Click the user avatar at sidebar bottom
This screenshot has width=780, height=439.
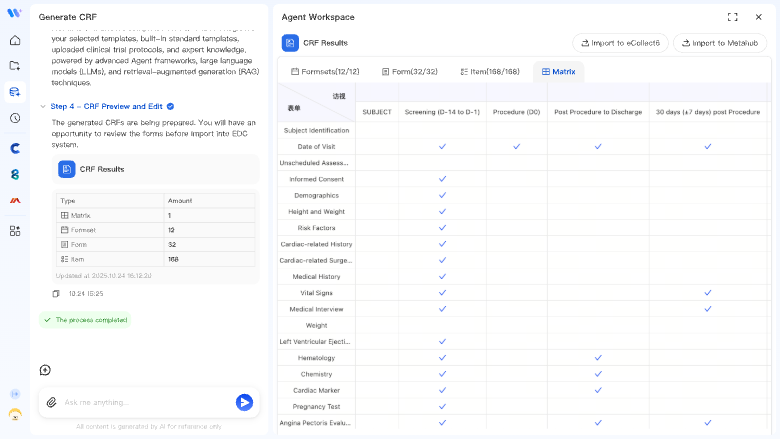click(x=15, y=414)
